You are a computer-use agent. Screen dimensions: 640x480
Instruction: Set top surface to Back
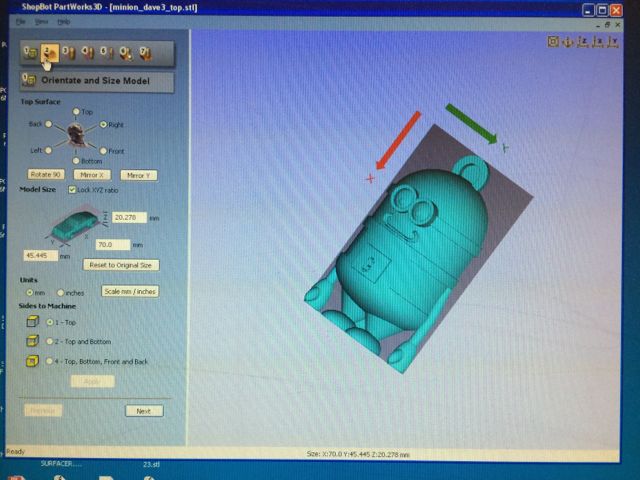[x=48, y=124]
